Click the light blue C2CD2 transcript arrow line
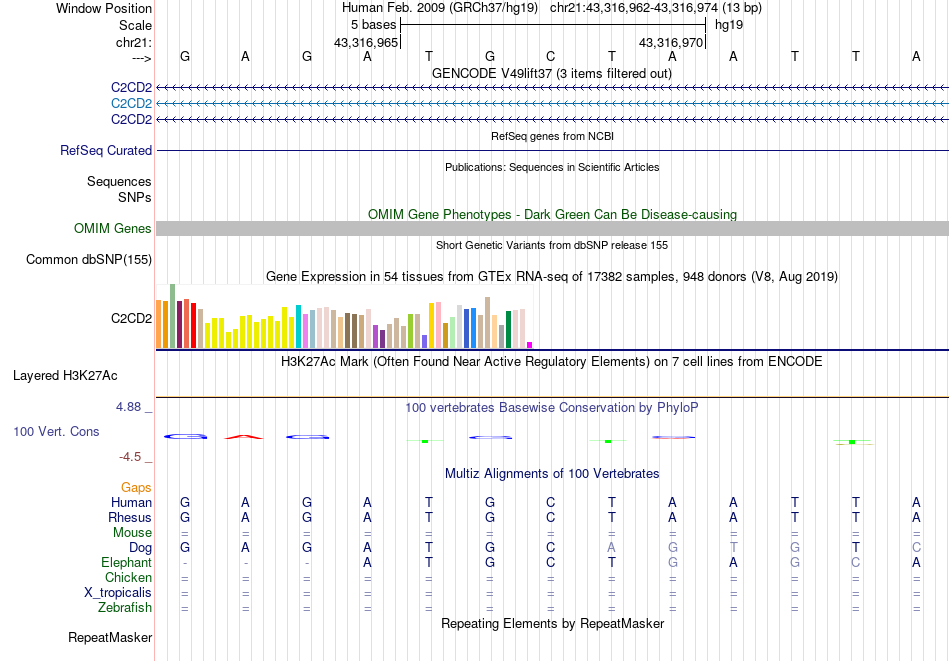 (x=552, y=104)
